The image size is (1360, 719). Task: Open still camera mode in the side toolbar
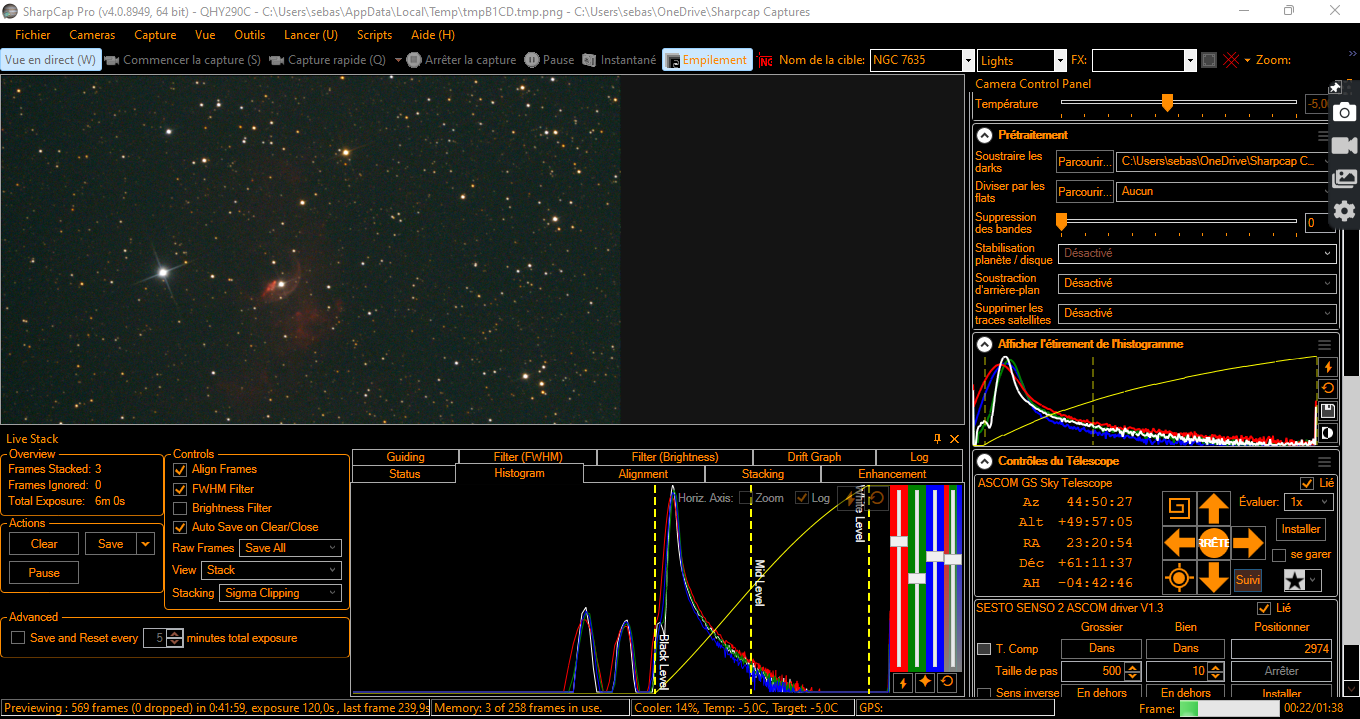1345,112
